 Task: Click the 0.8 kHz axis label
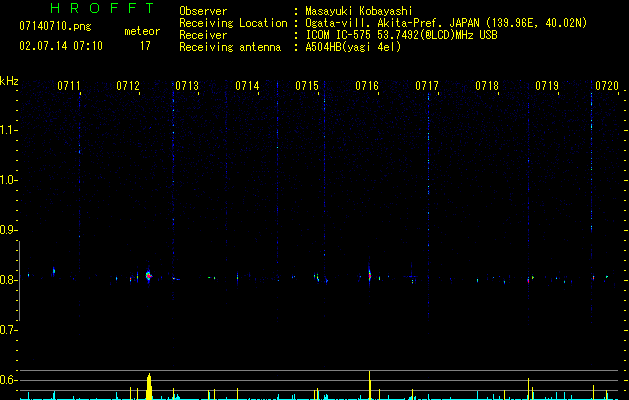pos(8,280)
